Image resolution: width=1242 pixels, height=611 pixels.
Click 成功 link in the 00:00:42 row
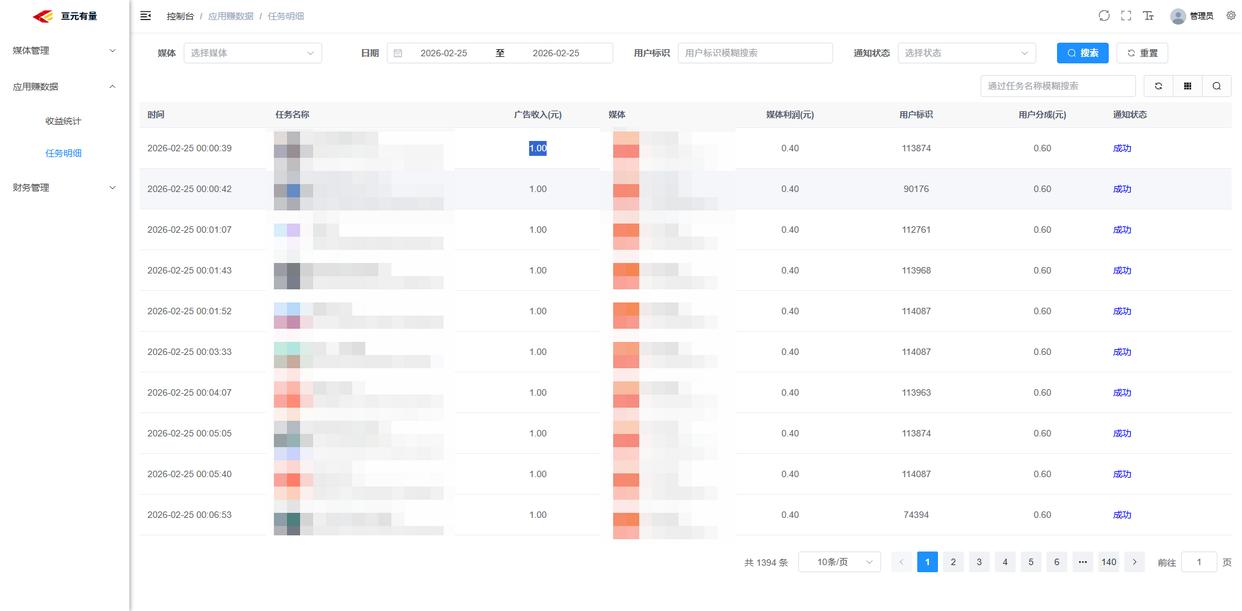tap(1122, 189)
